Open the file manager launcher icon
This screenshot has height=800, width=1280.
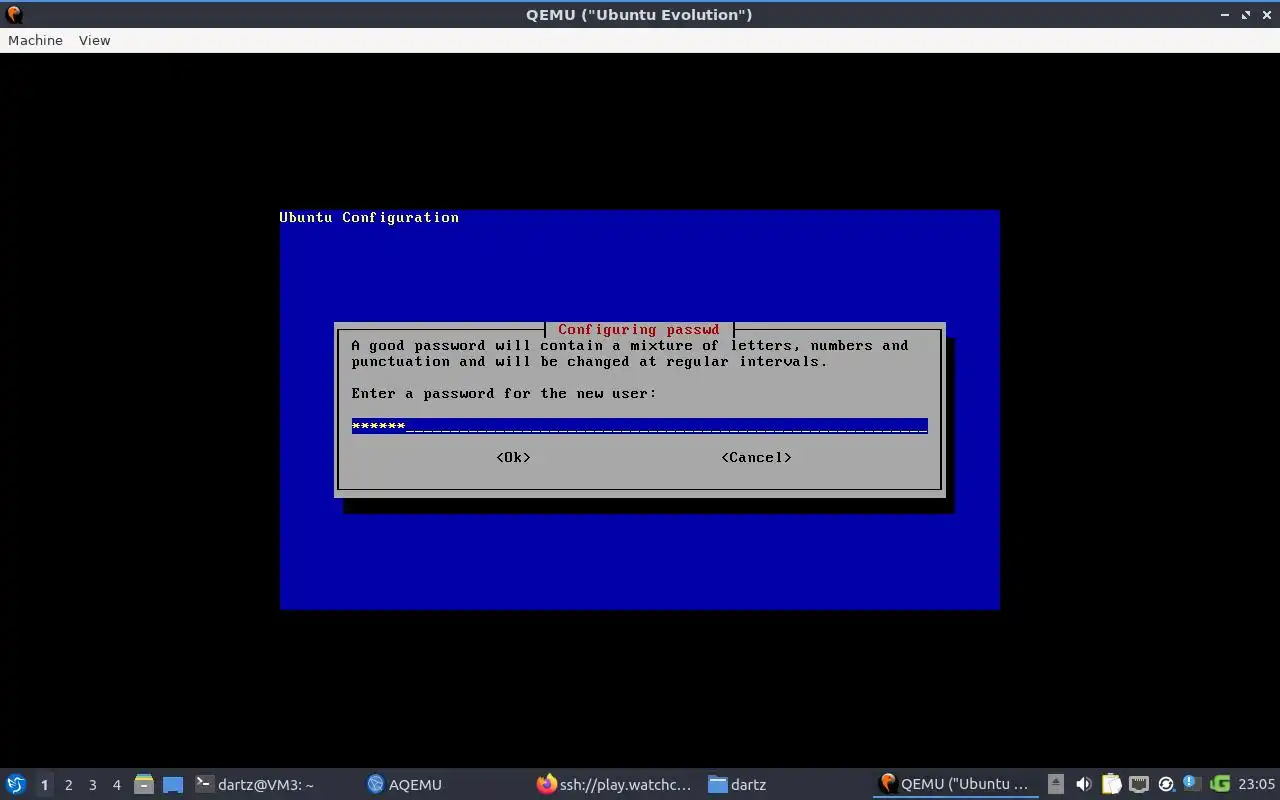click(x=144, y=785)
